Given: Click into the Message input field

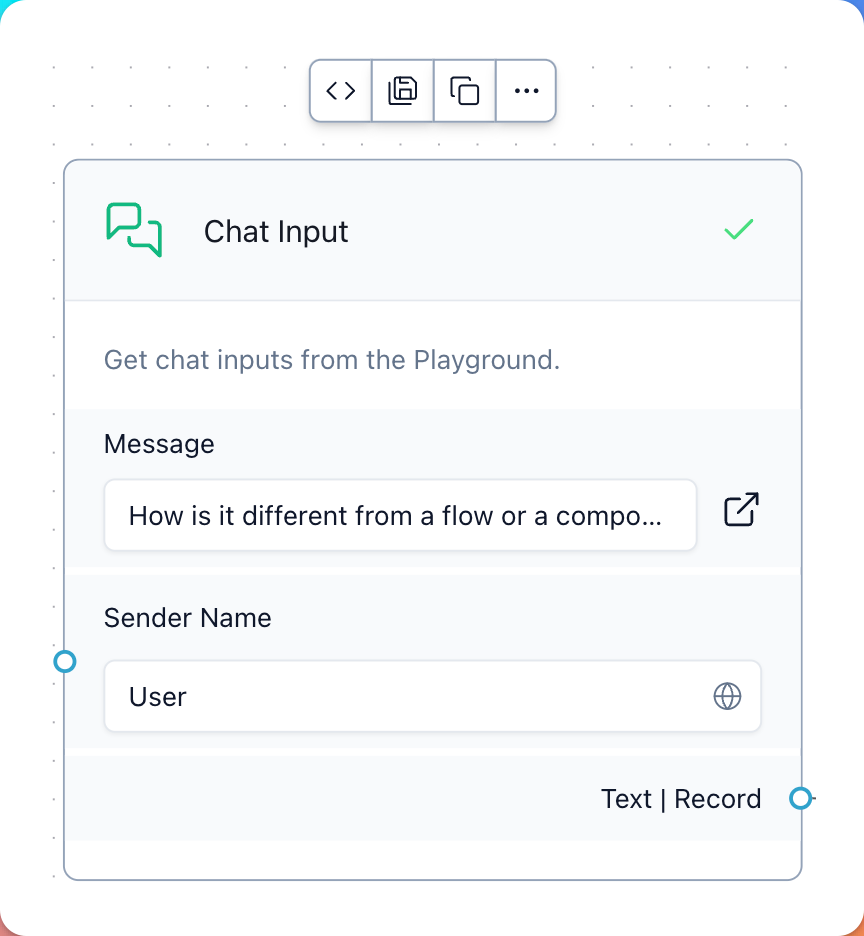Looking at the screenshot, I should 400,515.
